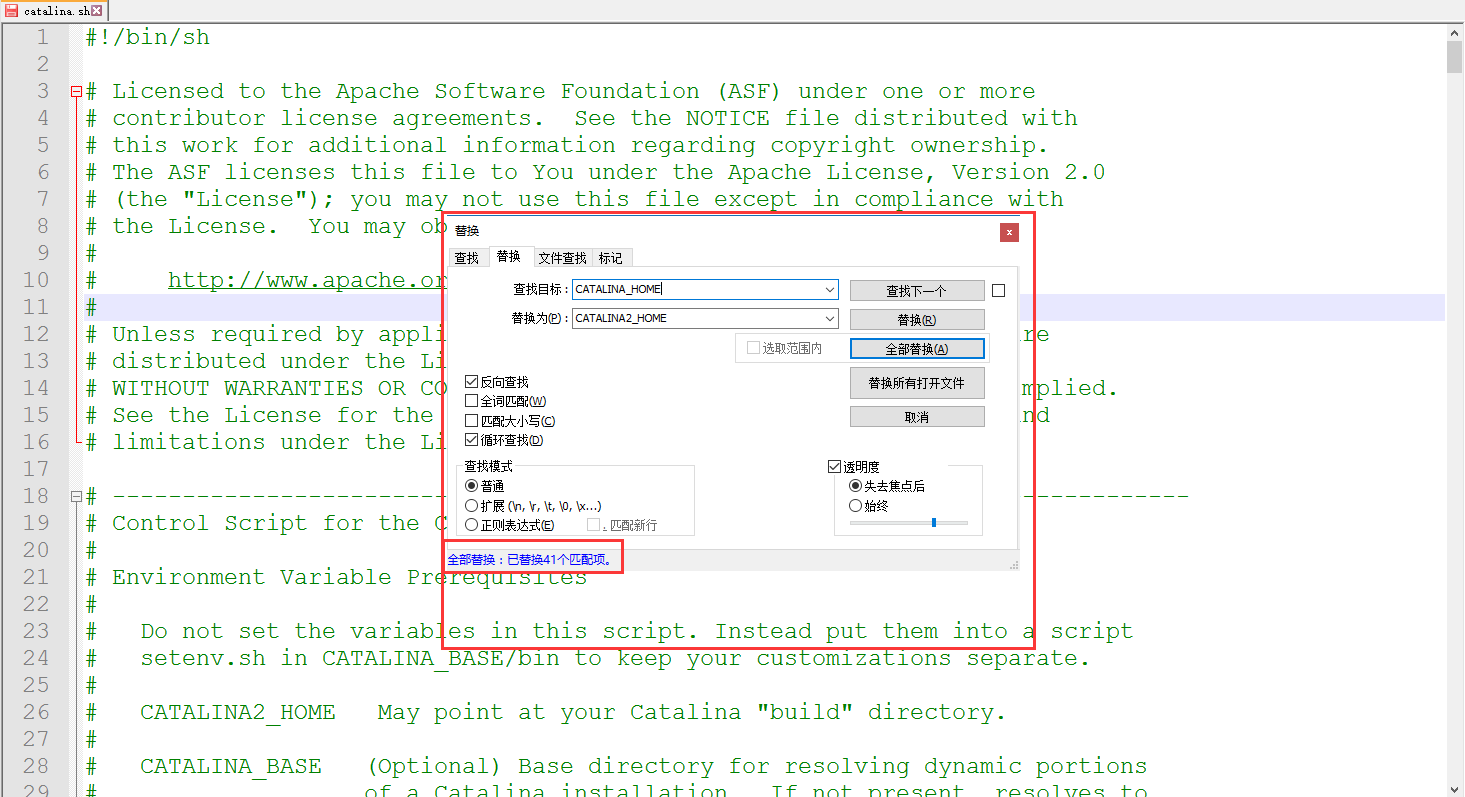Uncheck the 反向查找 checkbox
Viewport: 1465px width, 797px height.
click(472, 382)
